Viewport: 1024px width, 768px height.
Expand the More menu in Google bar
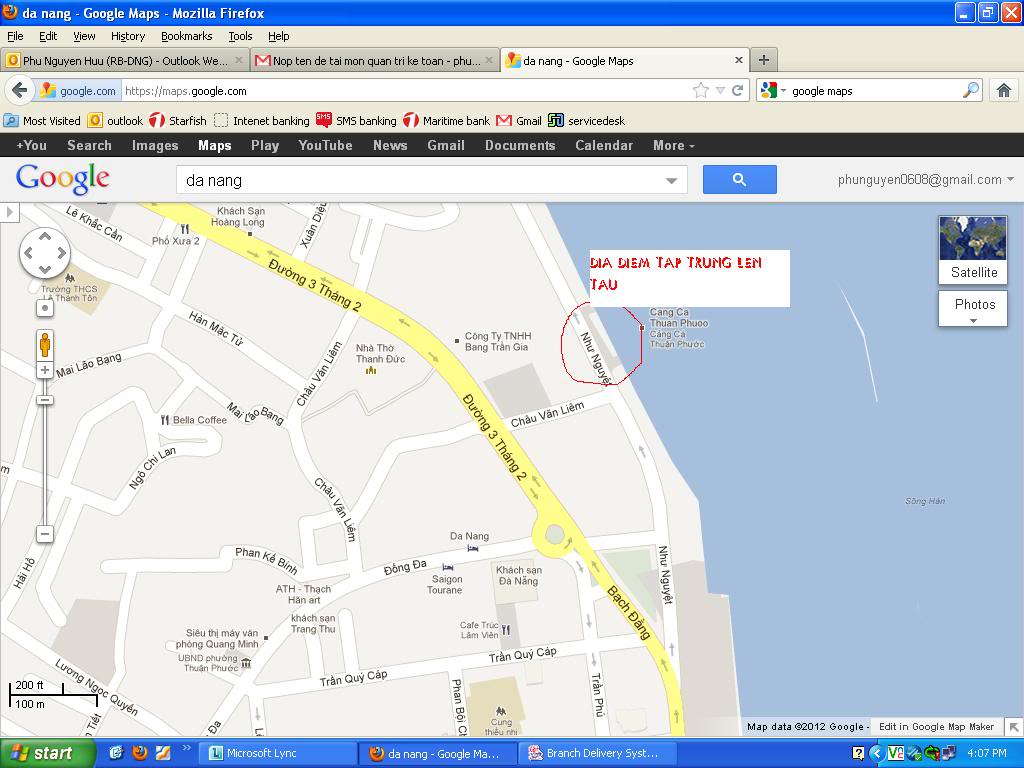pyautogui.click(x=673, y=145)
